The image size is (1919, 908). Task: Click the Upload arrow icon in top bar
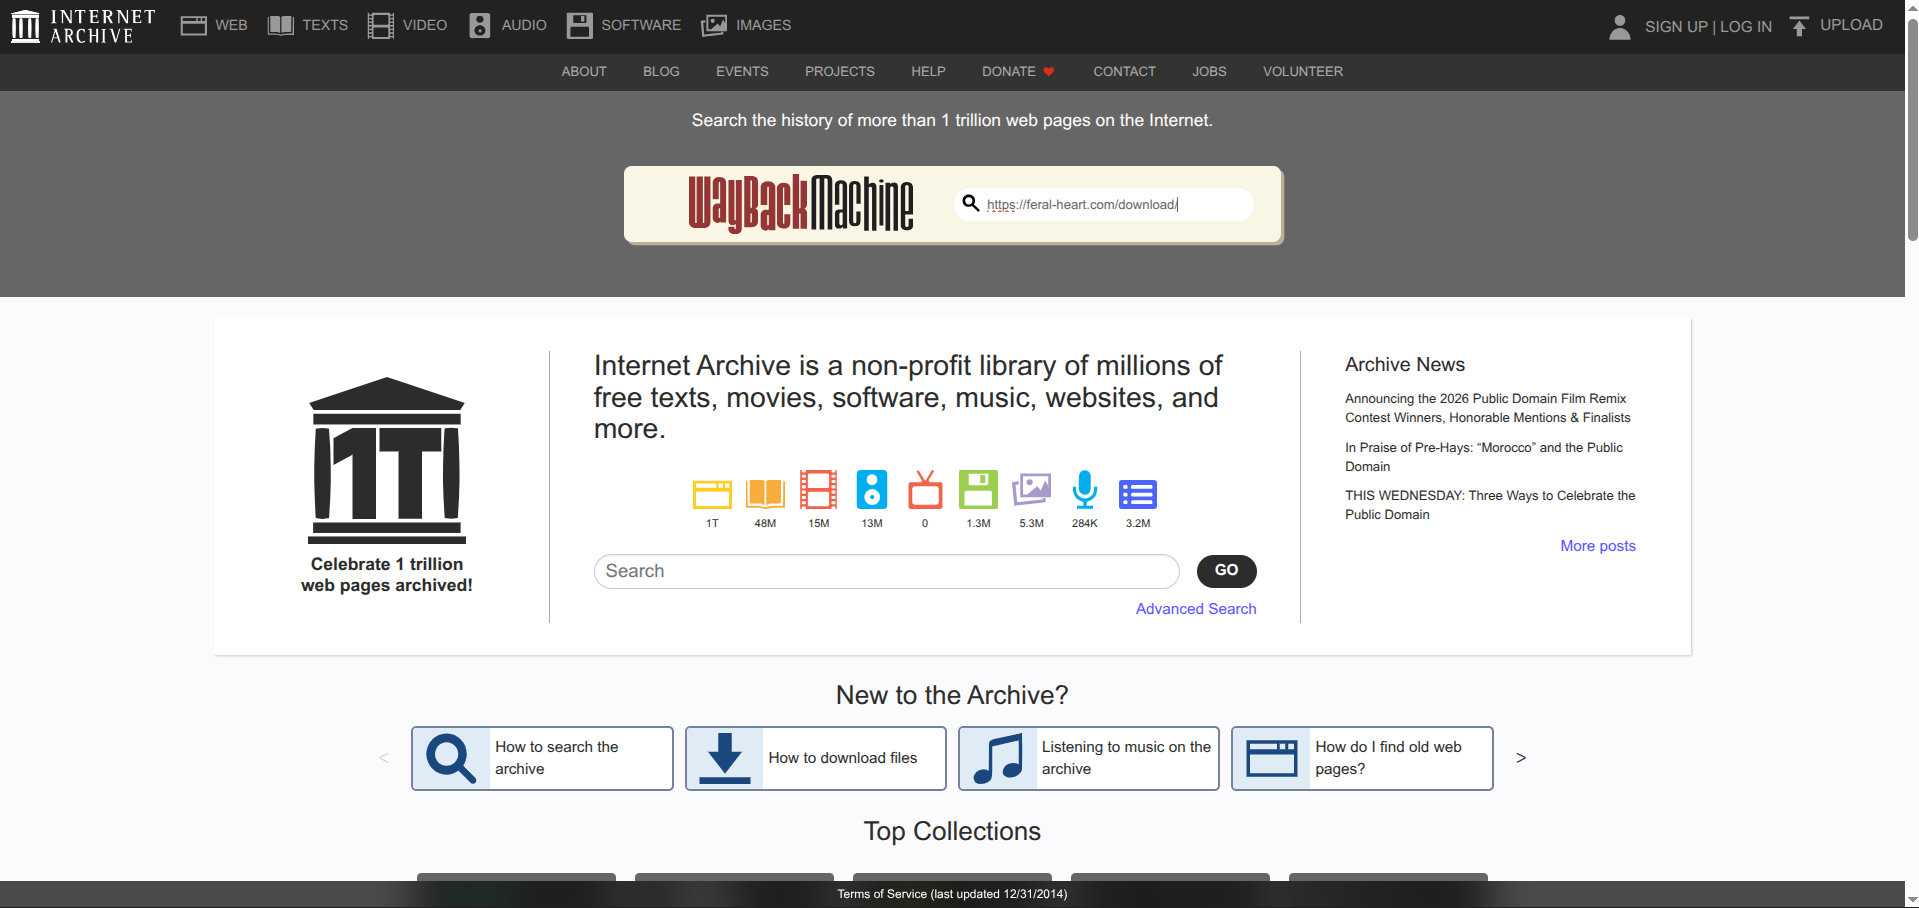click(1799, 26)
